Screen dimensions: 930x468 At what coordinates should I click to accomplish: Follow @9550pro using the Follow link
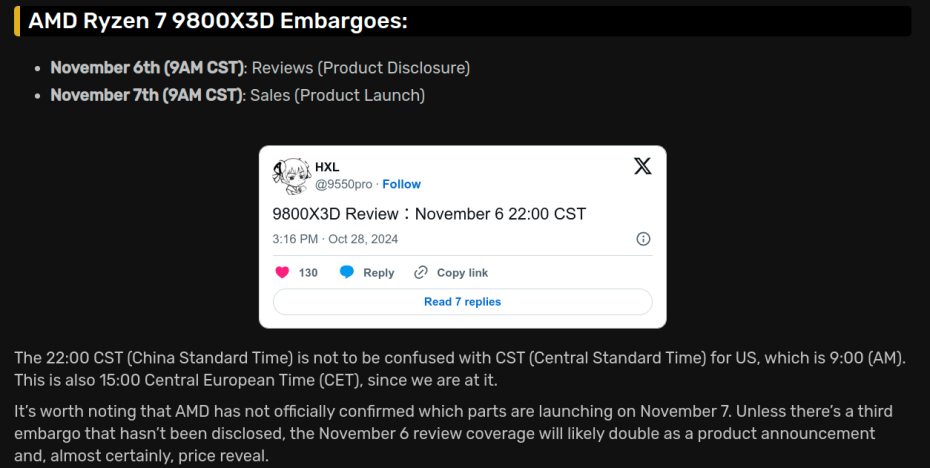click(x=401, y=184)
